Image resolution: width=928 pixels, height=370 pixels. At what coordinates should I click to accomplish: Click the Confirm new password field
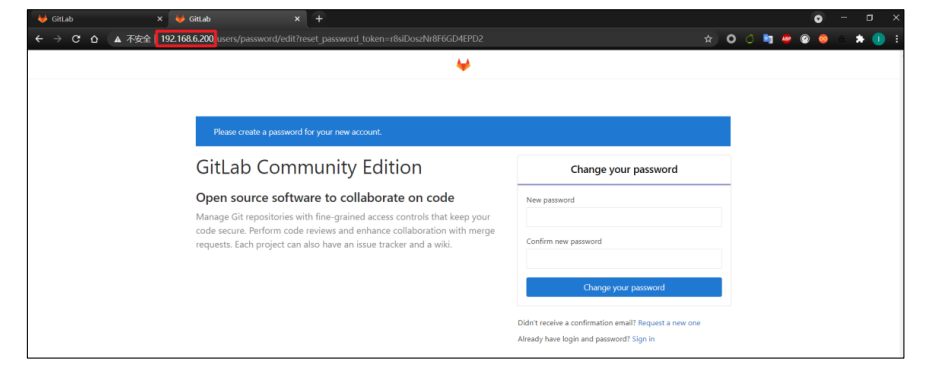tap(624, 259)
